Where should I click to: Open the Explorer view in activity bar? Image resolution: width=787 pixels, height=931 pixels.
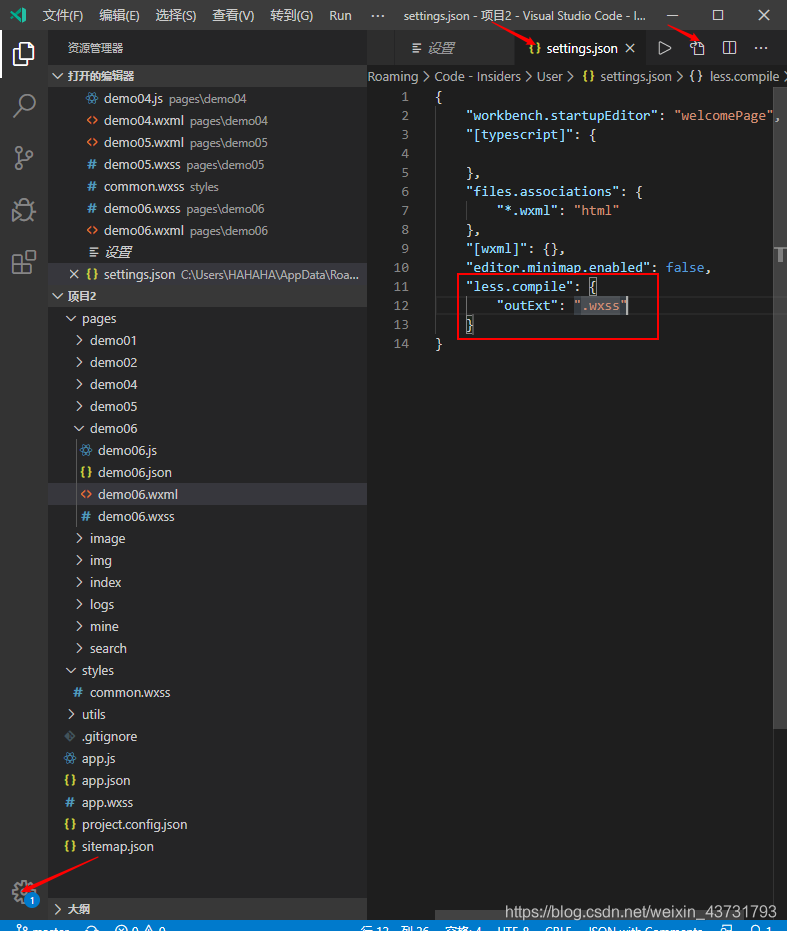(24, 54)
